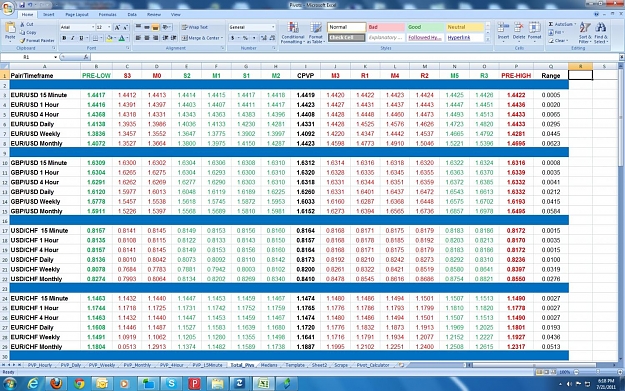Toggle underline formatting
This screenshot has height=391, width=625.
pyautogui.click(x=81, y=38)
